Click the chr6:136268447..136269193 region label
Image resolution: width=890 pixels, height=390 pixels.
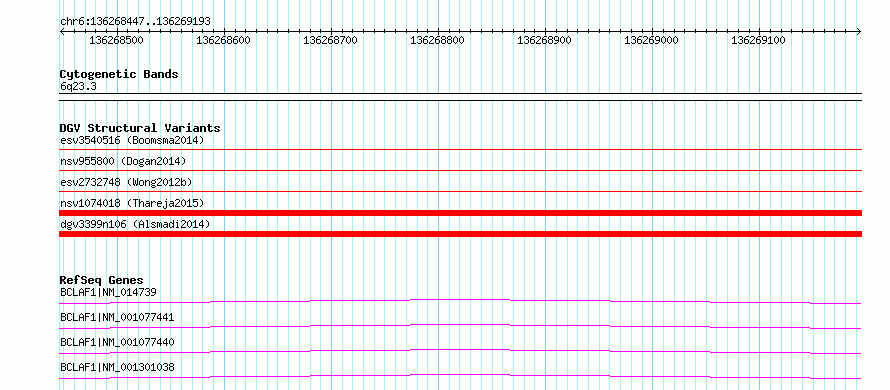(x=135, y=21)
